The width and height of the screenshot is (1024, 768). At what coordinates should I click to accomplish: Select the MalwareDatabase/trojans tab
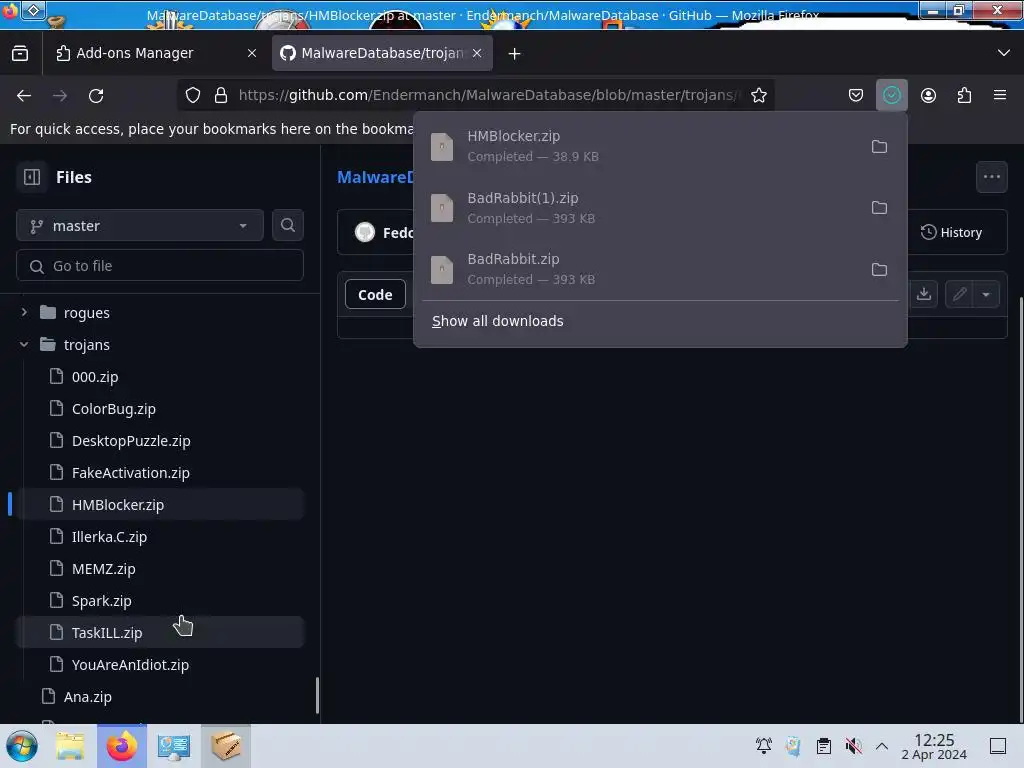coord(382,53)
